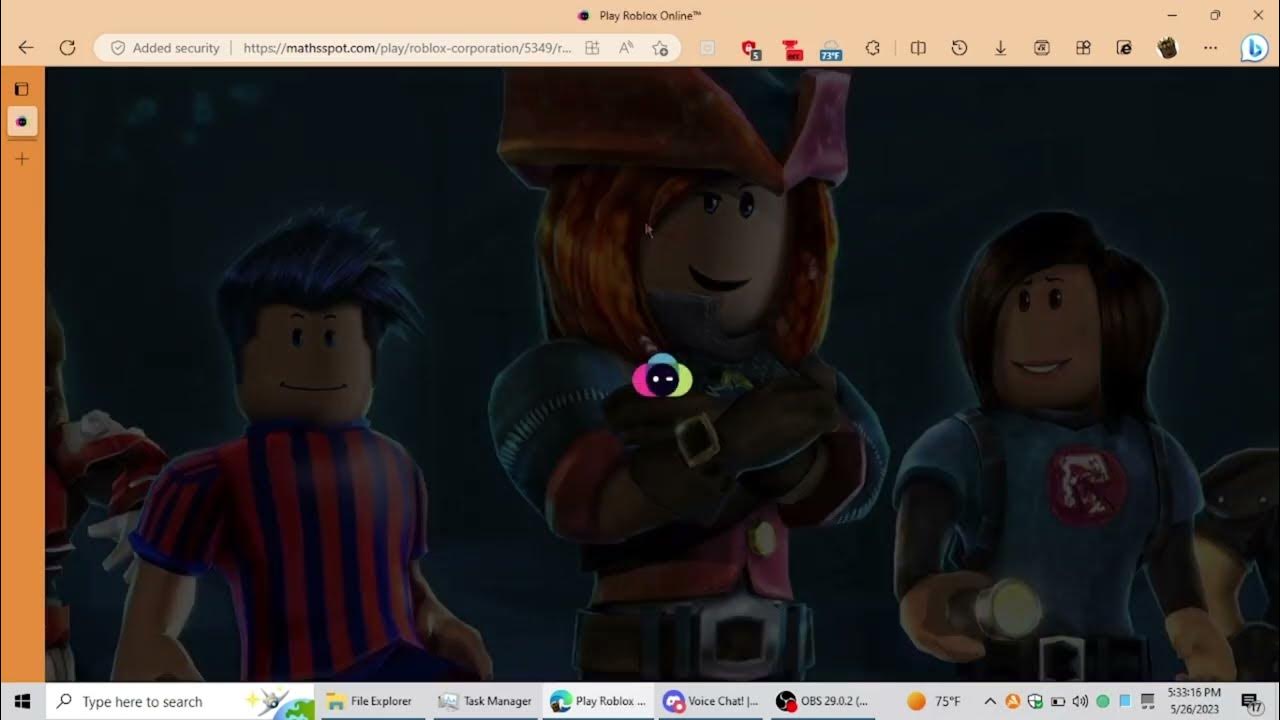Open the Windows Security tray icon
The image size is (1280, 720).
pyautogui.click(x=1035, y=701)
